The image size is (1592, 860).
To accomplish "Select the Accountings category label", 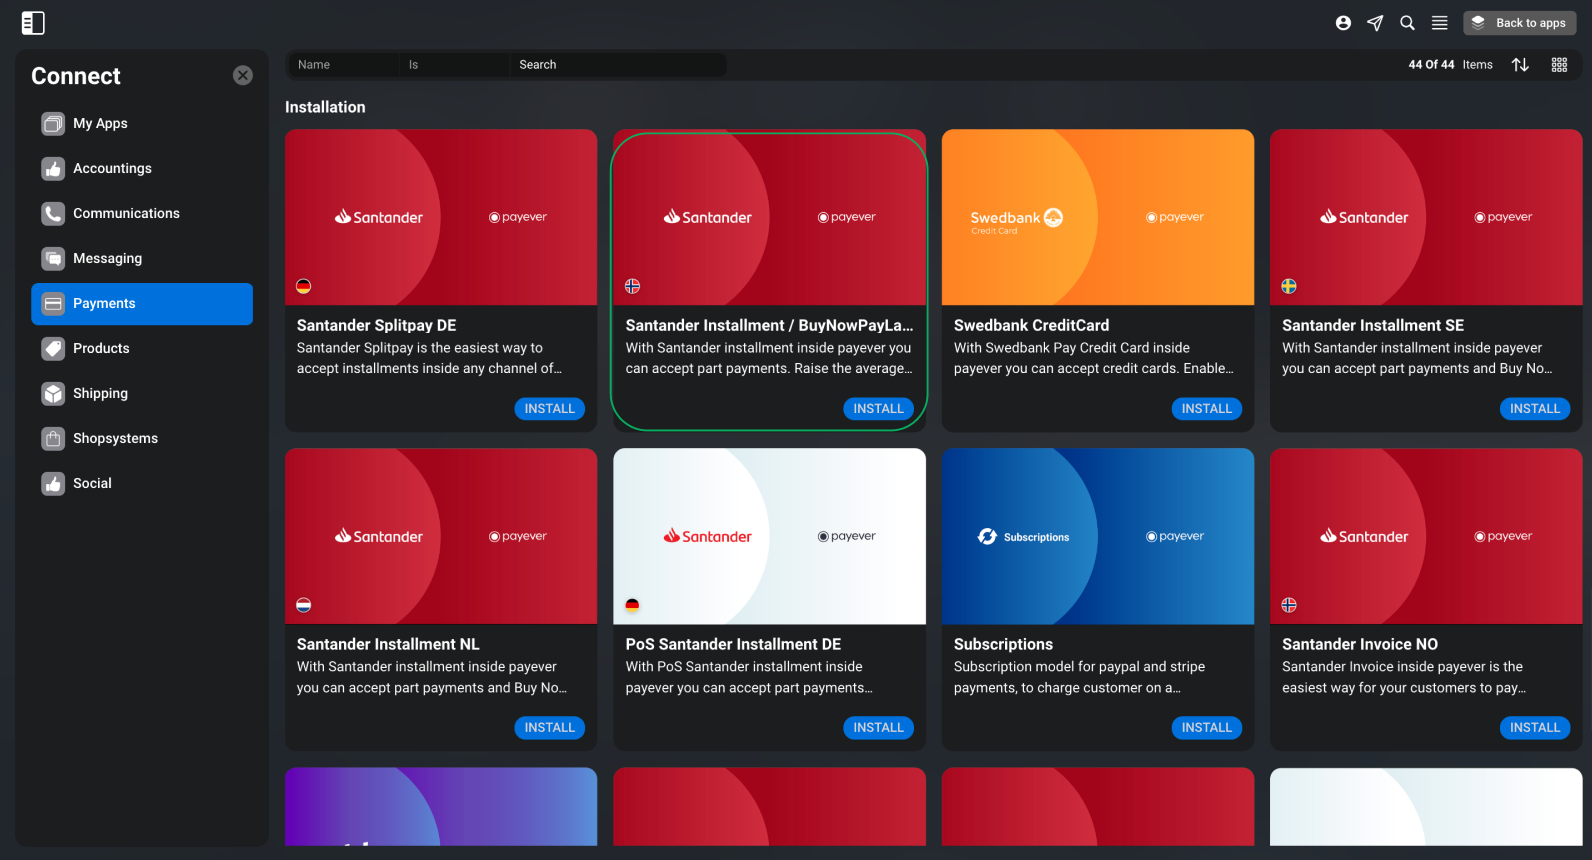I will [x=112, y=169].
